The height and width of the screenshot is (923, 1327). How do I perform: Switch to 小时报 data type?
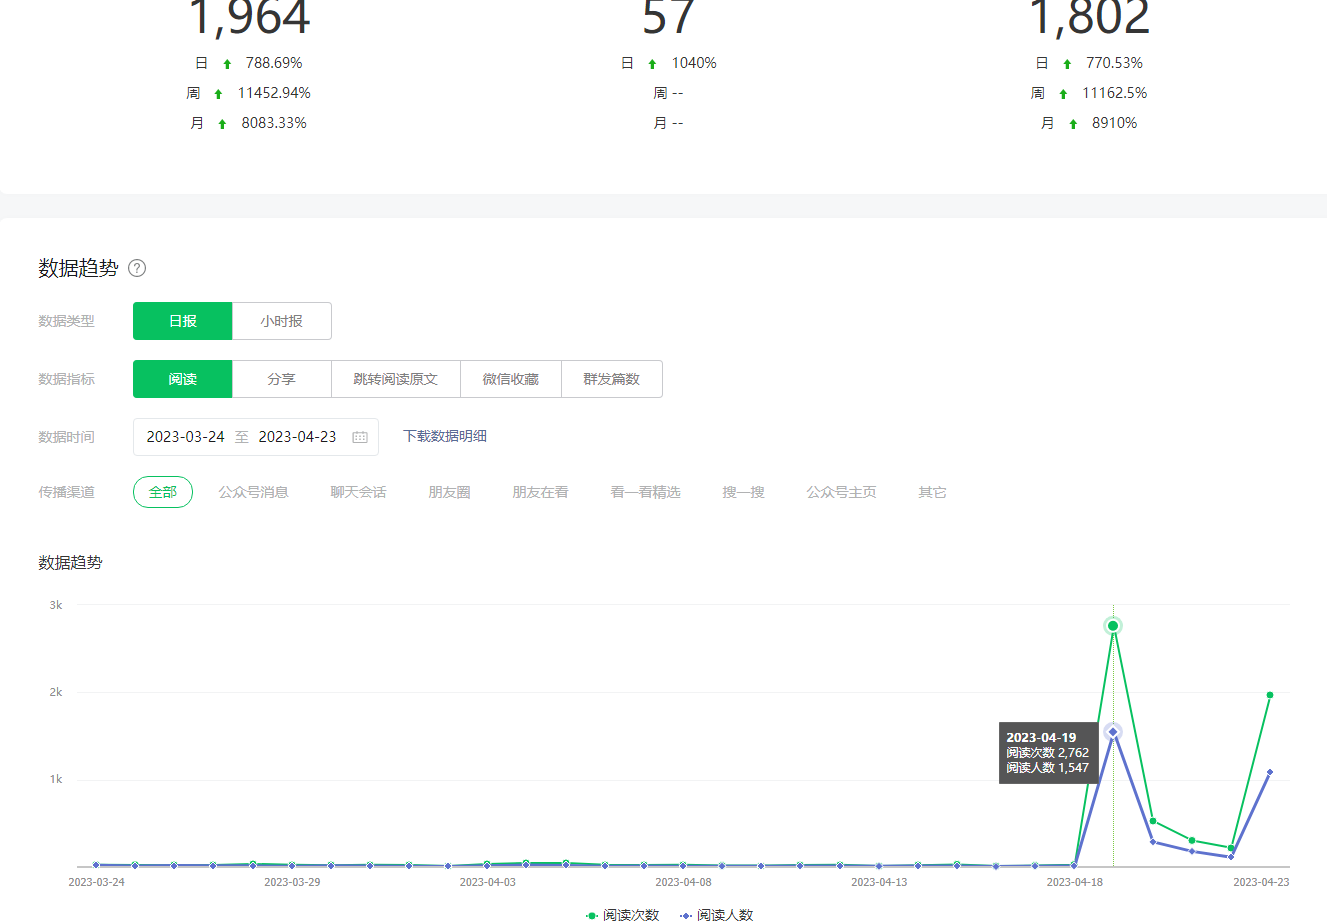click(281, 321)
